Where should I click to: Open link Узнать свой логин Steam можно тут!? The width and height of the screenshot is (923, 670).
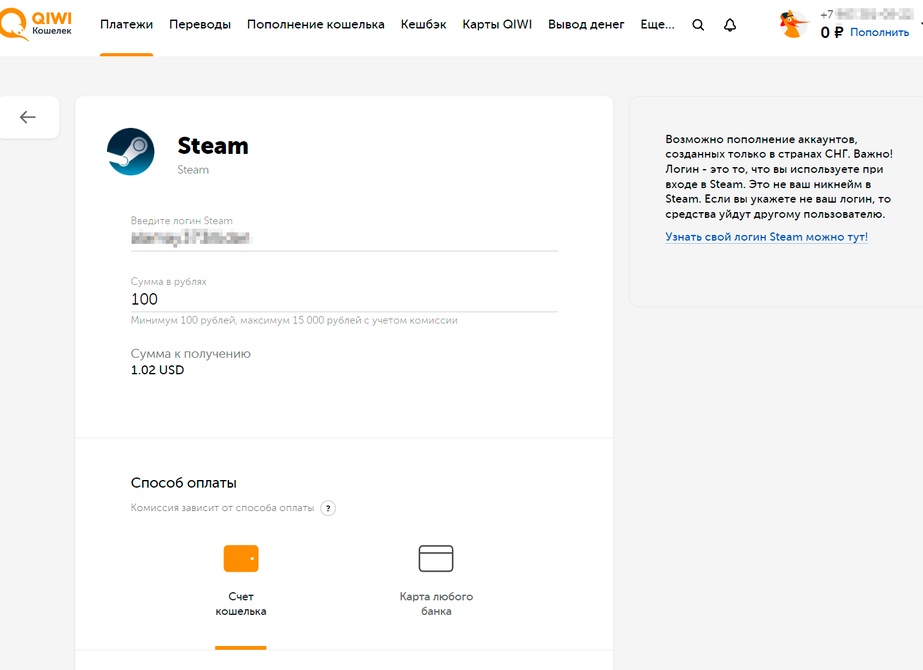[766, 237]
